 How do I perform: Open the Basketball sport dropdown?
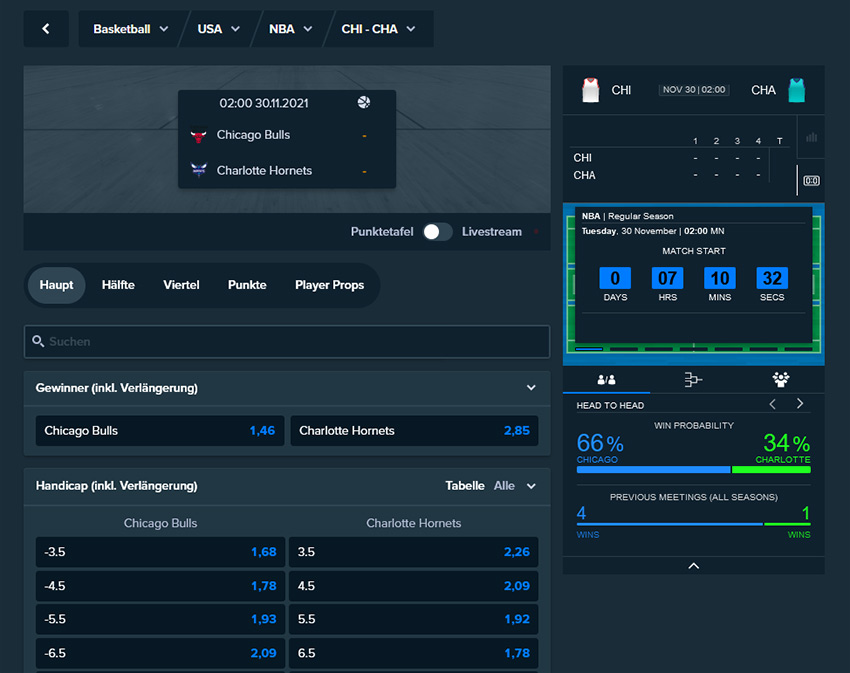130,29
